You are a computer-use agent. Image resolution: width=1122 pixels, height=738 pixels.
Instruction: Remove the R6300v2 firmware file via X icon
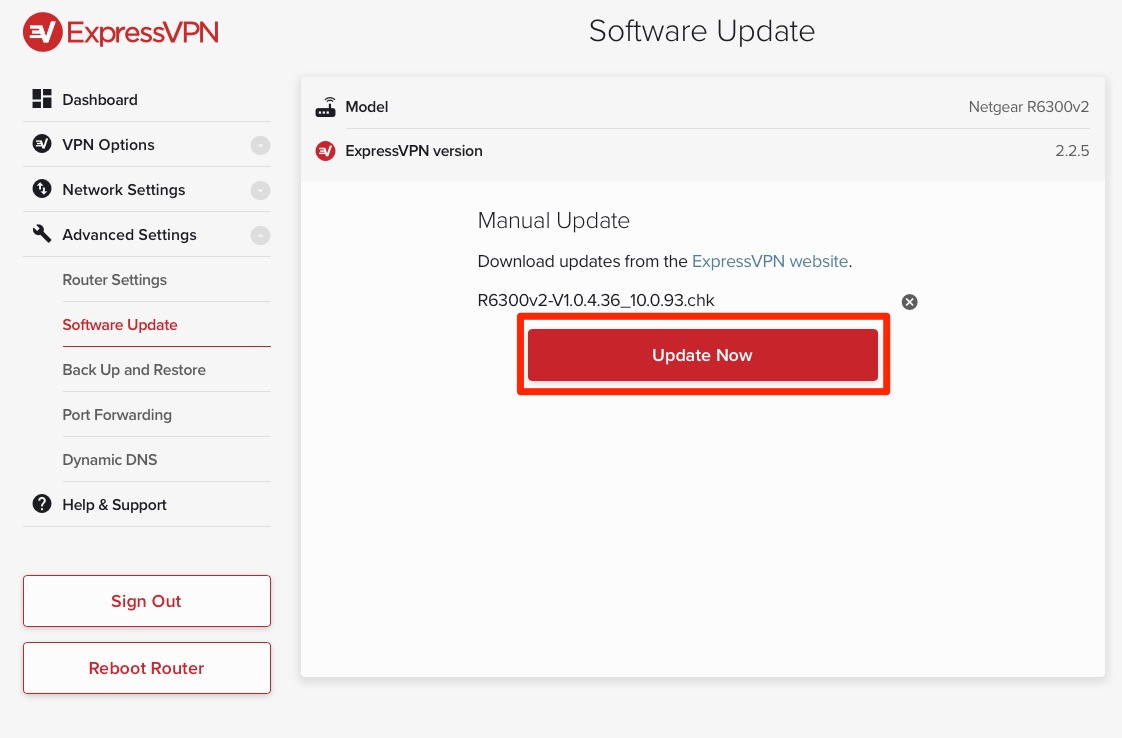click(x=909, y=301)
